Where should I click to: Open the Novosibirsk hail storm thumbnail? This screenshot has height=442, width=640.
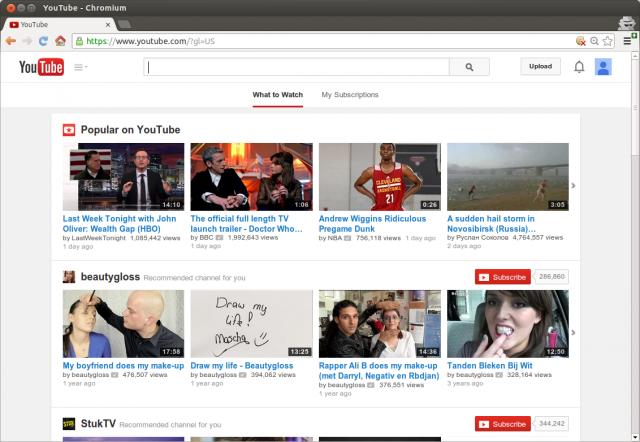point(508,177)
